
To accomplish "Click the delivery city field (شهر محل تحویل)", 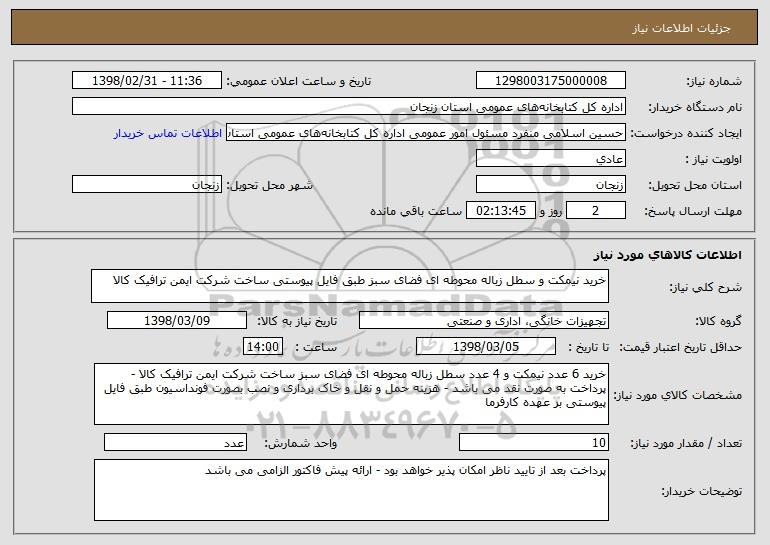I will pyautogui.click(x=148, y=185).
